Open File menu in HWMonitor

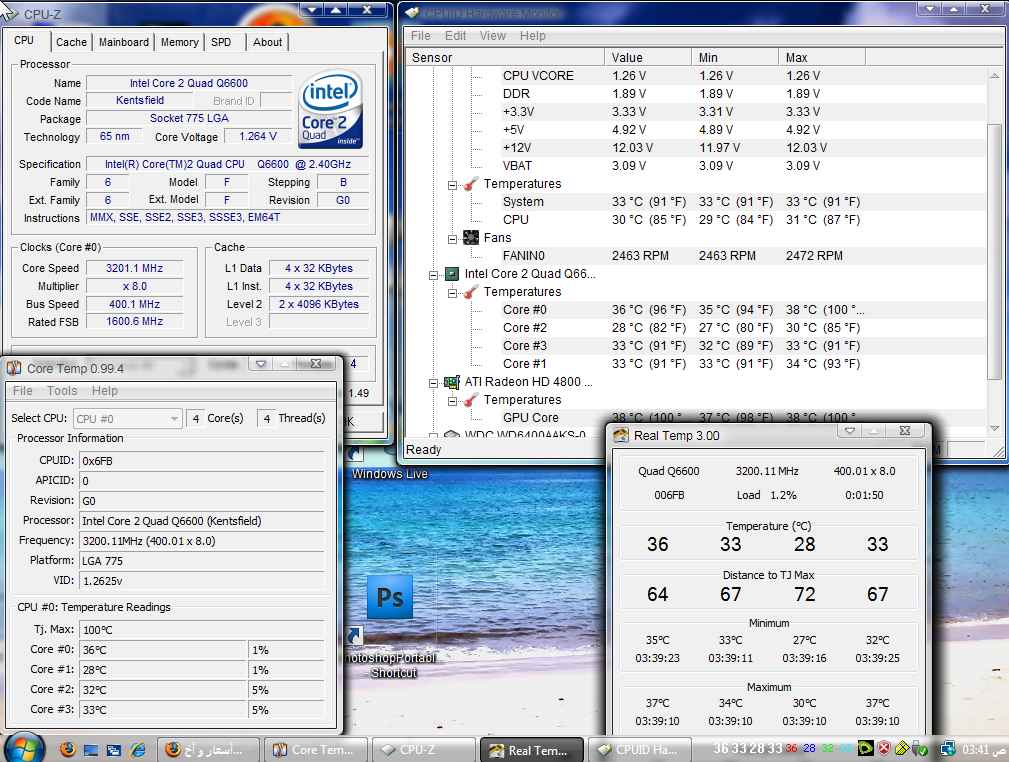[421, 36]
